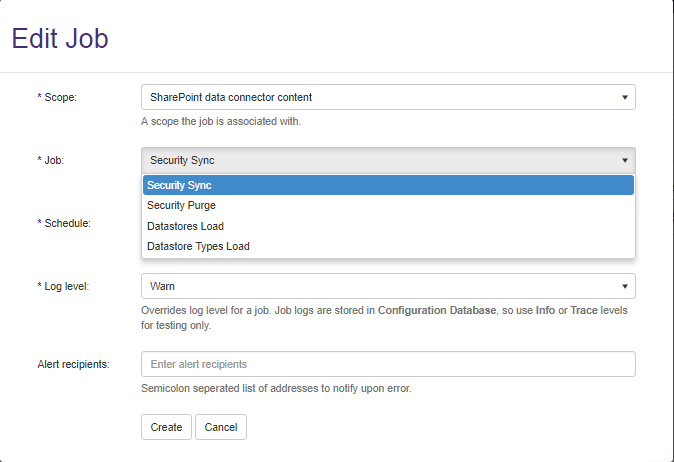The width and height of the screenshot is (674, 462).
Task: Click the Scope help text description
Action: coord(220,121)
